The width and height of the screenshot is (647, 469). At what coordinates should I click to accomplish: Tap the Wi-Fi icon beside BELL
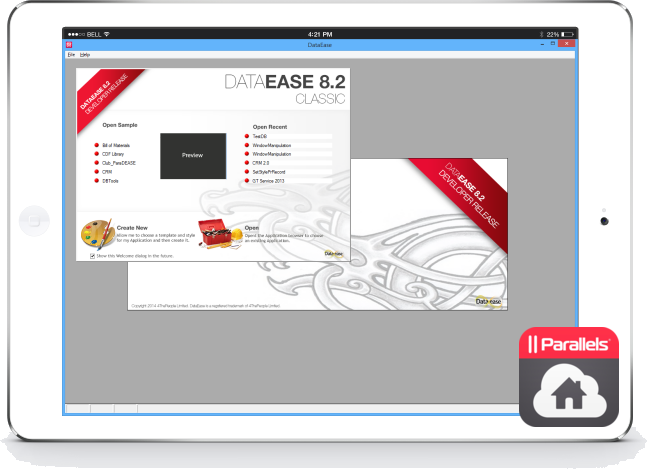[107, 34]
